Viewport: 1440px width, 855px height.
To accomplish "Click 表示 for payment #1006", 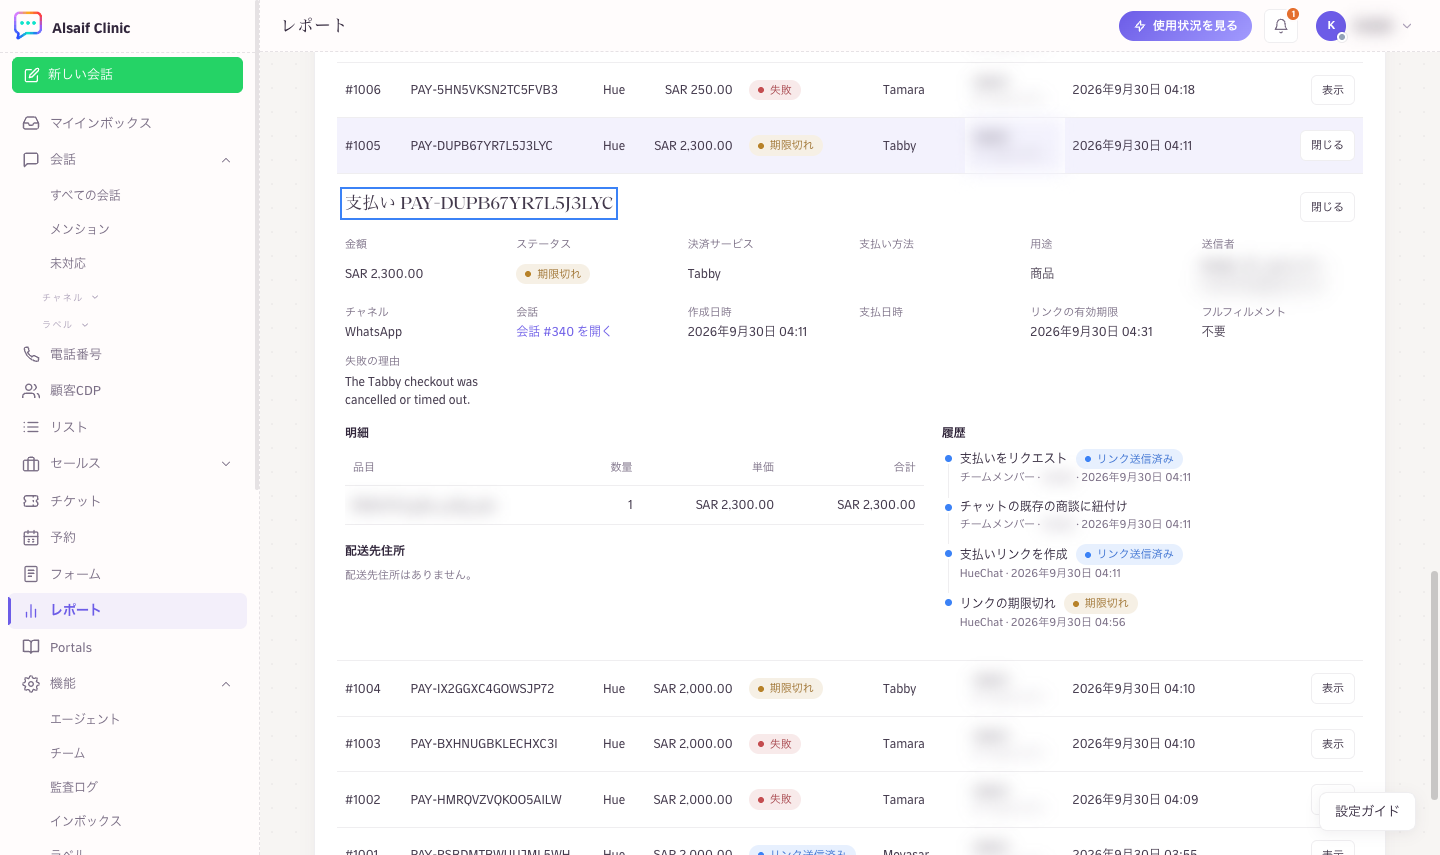I will pos(1333,90).
